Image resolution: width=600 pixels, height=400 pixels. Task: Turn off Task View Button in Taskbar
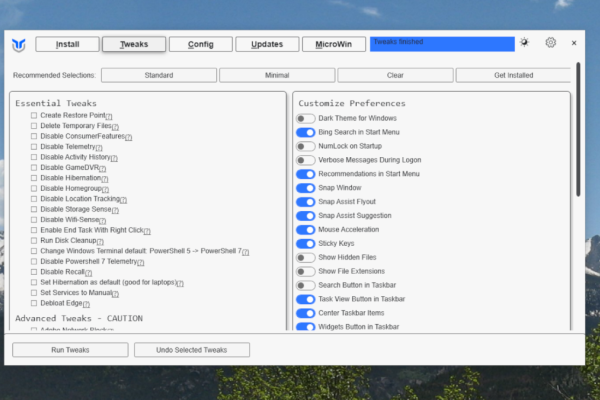point(305,299)
